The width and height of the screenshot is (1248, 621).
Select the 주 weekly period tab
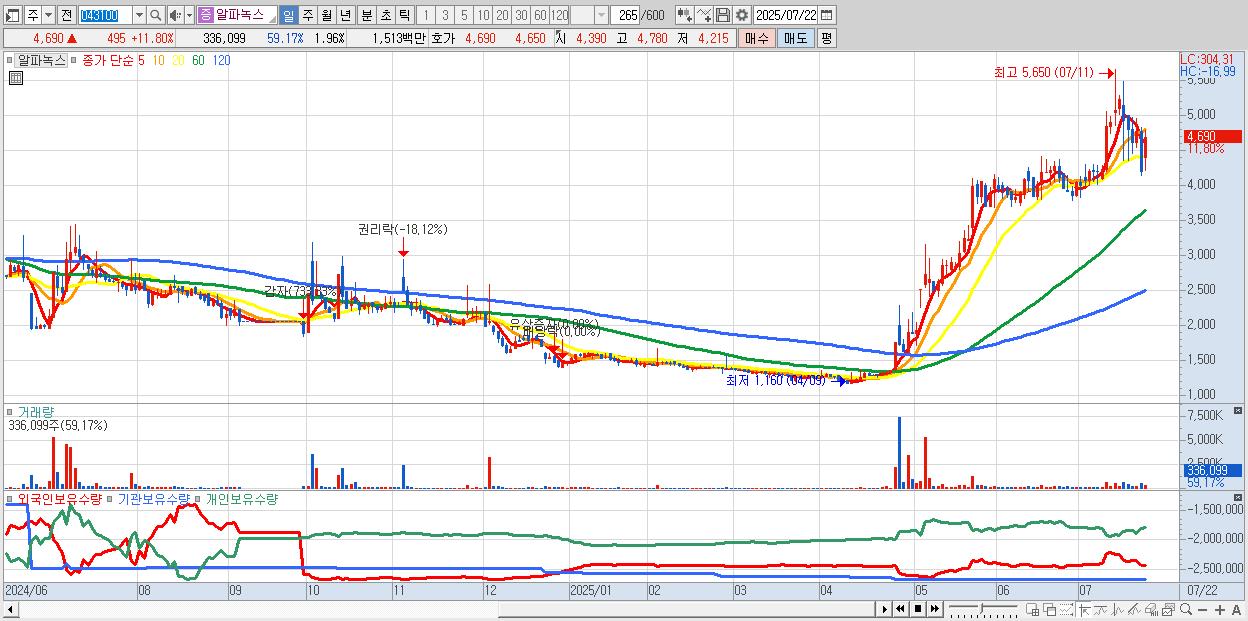307,15
